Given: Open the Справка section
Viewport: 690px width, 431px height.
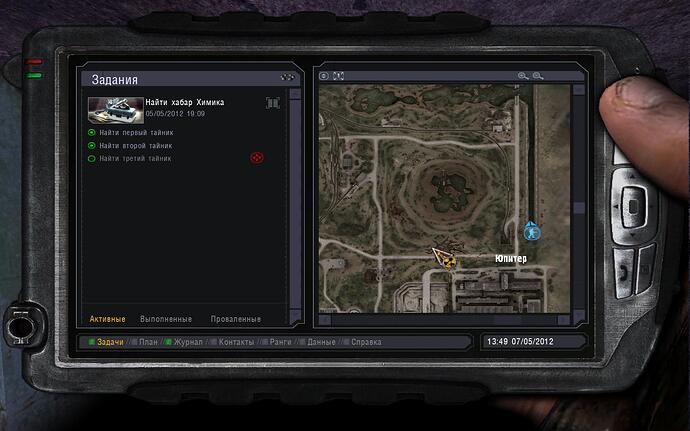Looking at the screenshot, I should click(364, 342).
